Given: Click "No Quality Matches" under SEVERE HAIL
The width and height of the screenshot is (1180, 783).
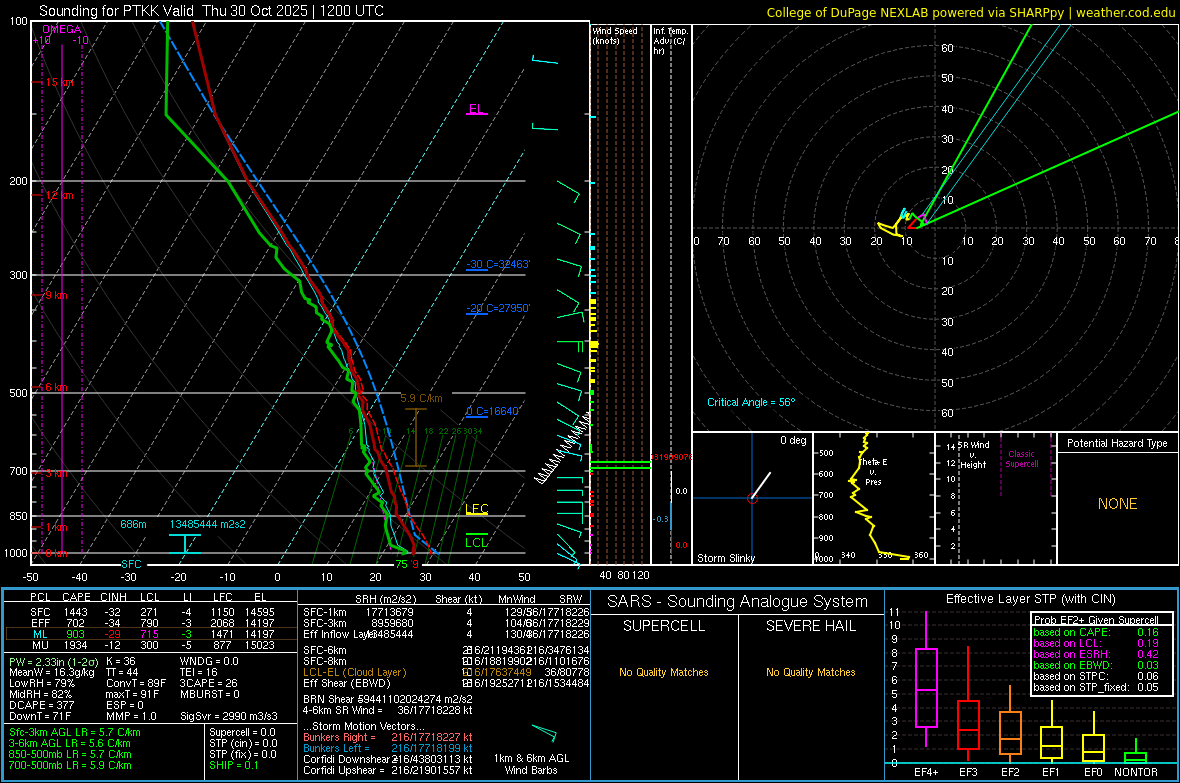Looking at the screenshot, I should pyautogui.click(x=810, y=672).
